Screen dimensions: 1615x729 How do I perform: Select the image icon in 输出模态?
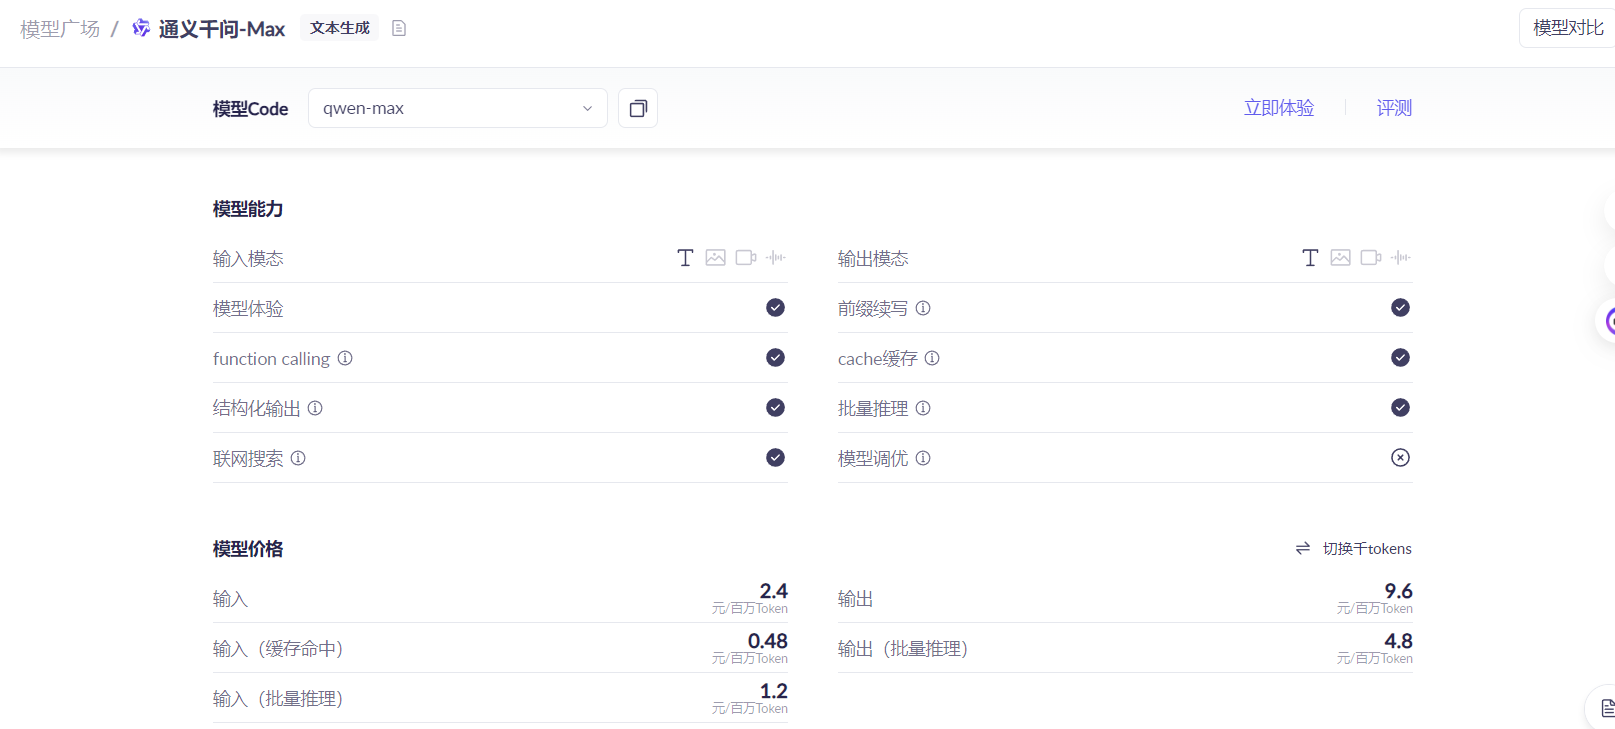pyautogui.click(x=1340, y=258)
